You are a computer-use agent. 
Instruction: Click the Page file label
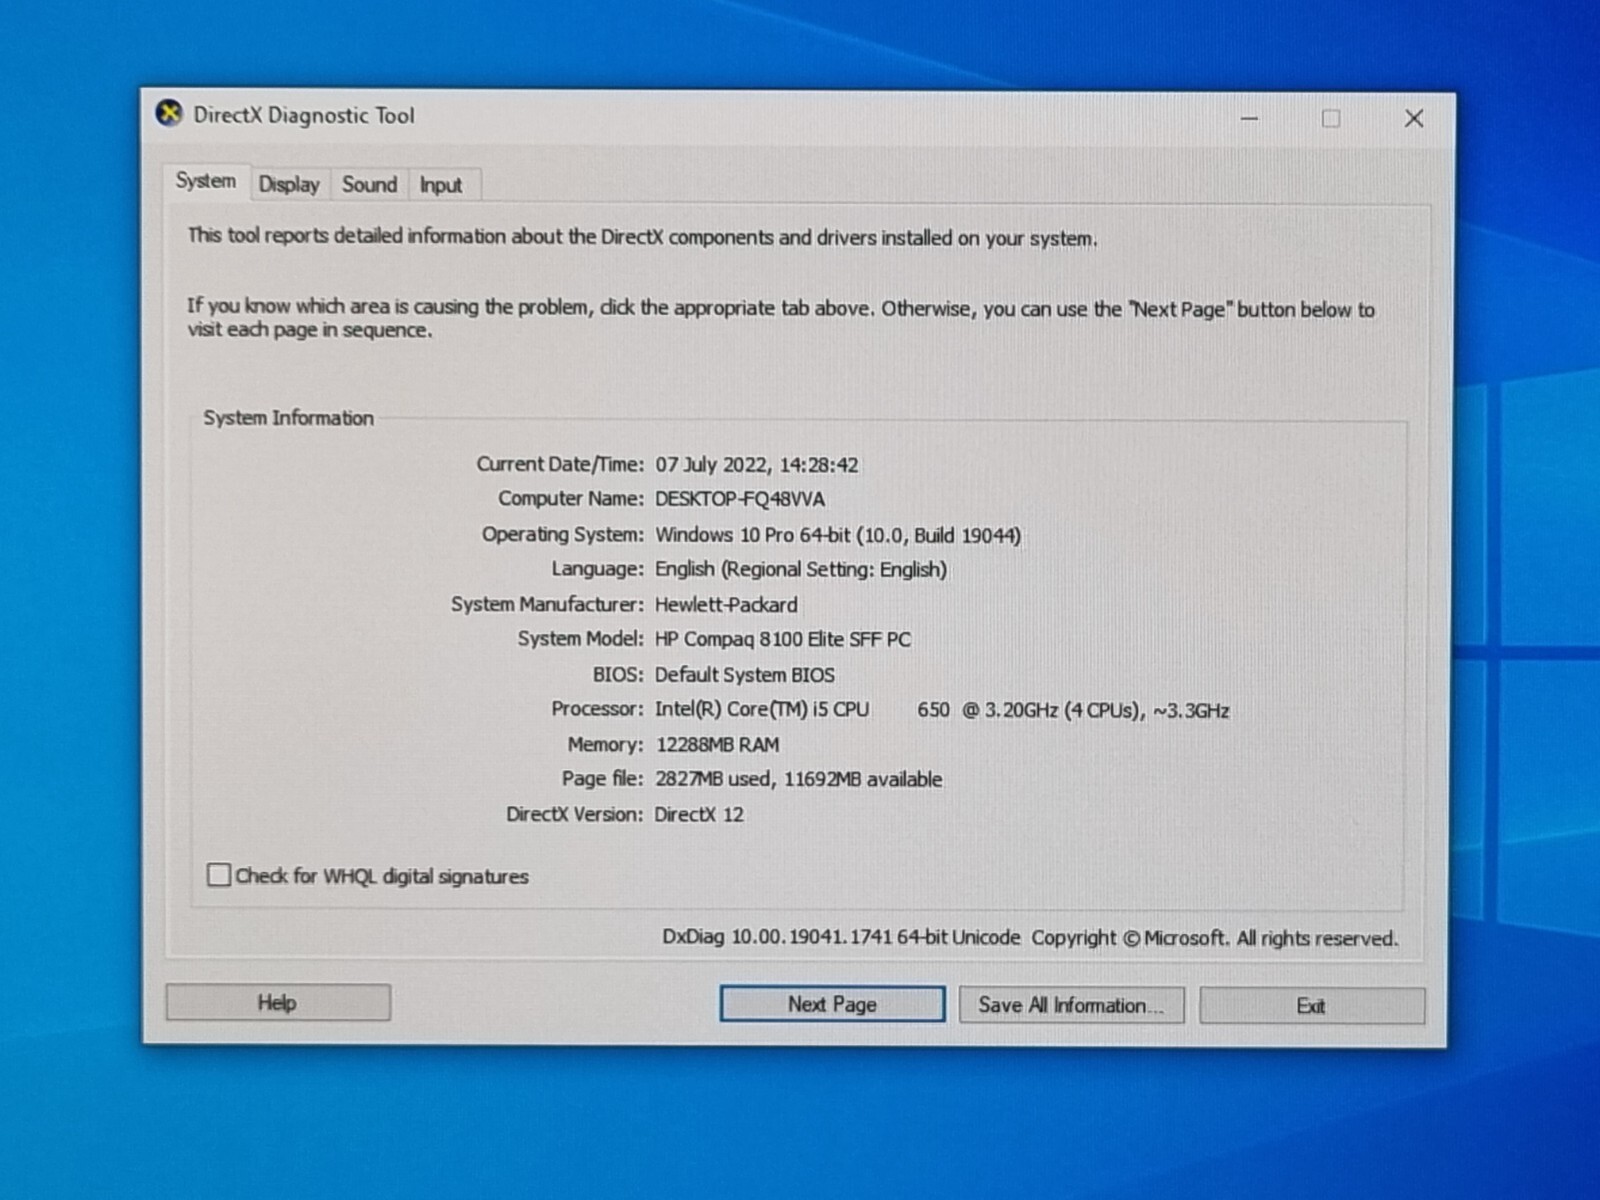click(x=603, y=778)
